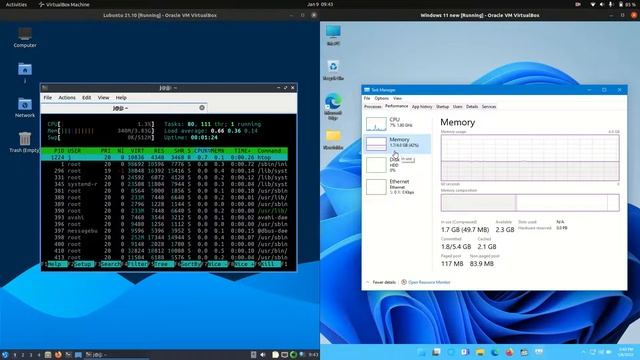This screenshot has width=640, height=360.
Task: Open the Lubuntu start menu icon
Action: tap(4, 355)
